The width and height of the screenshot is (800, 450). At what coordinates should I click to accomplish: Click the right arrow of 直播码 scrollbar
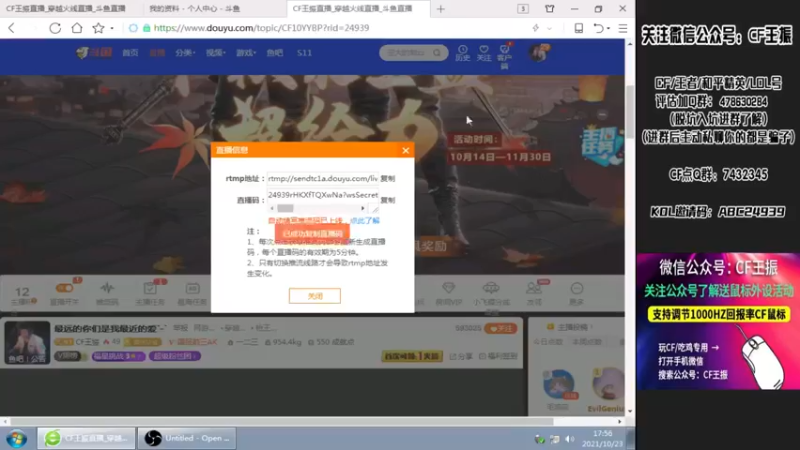[x=363, y=208]
